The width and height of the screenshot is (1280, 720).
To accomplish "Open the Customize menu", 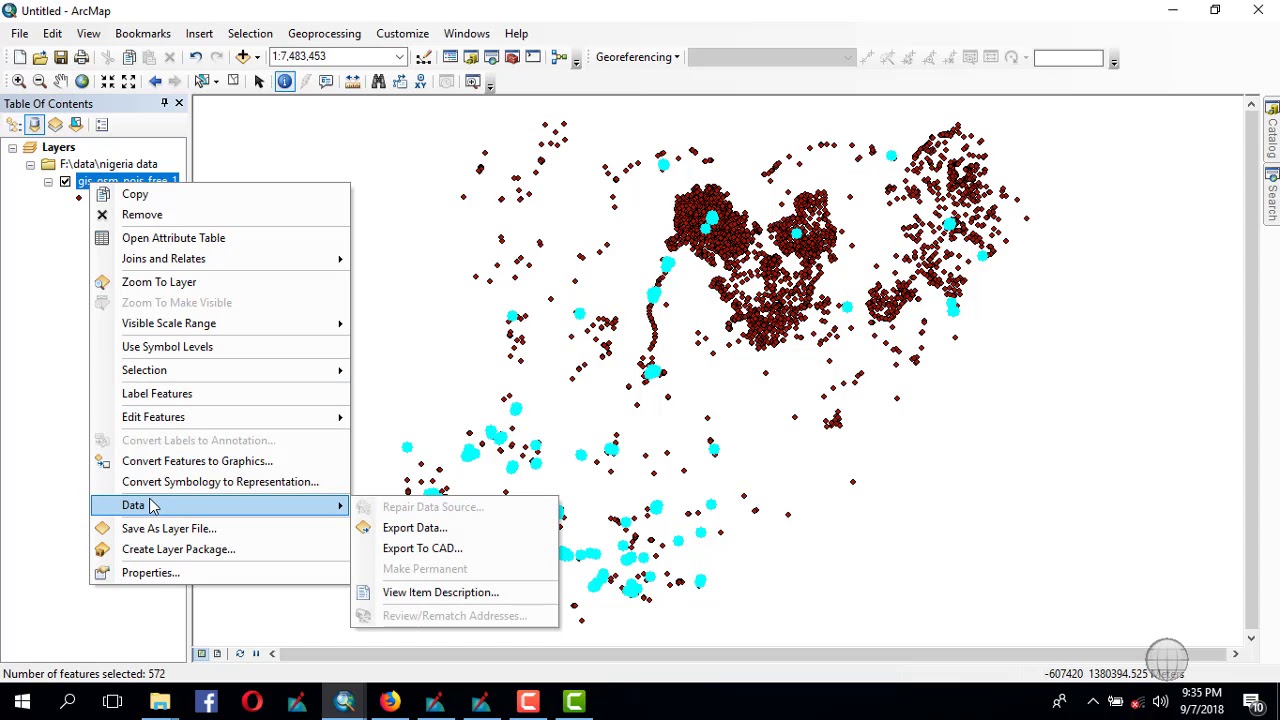I will pos(402,33).
